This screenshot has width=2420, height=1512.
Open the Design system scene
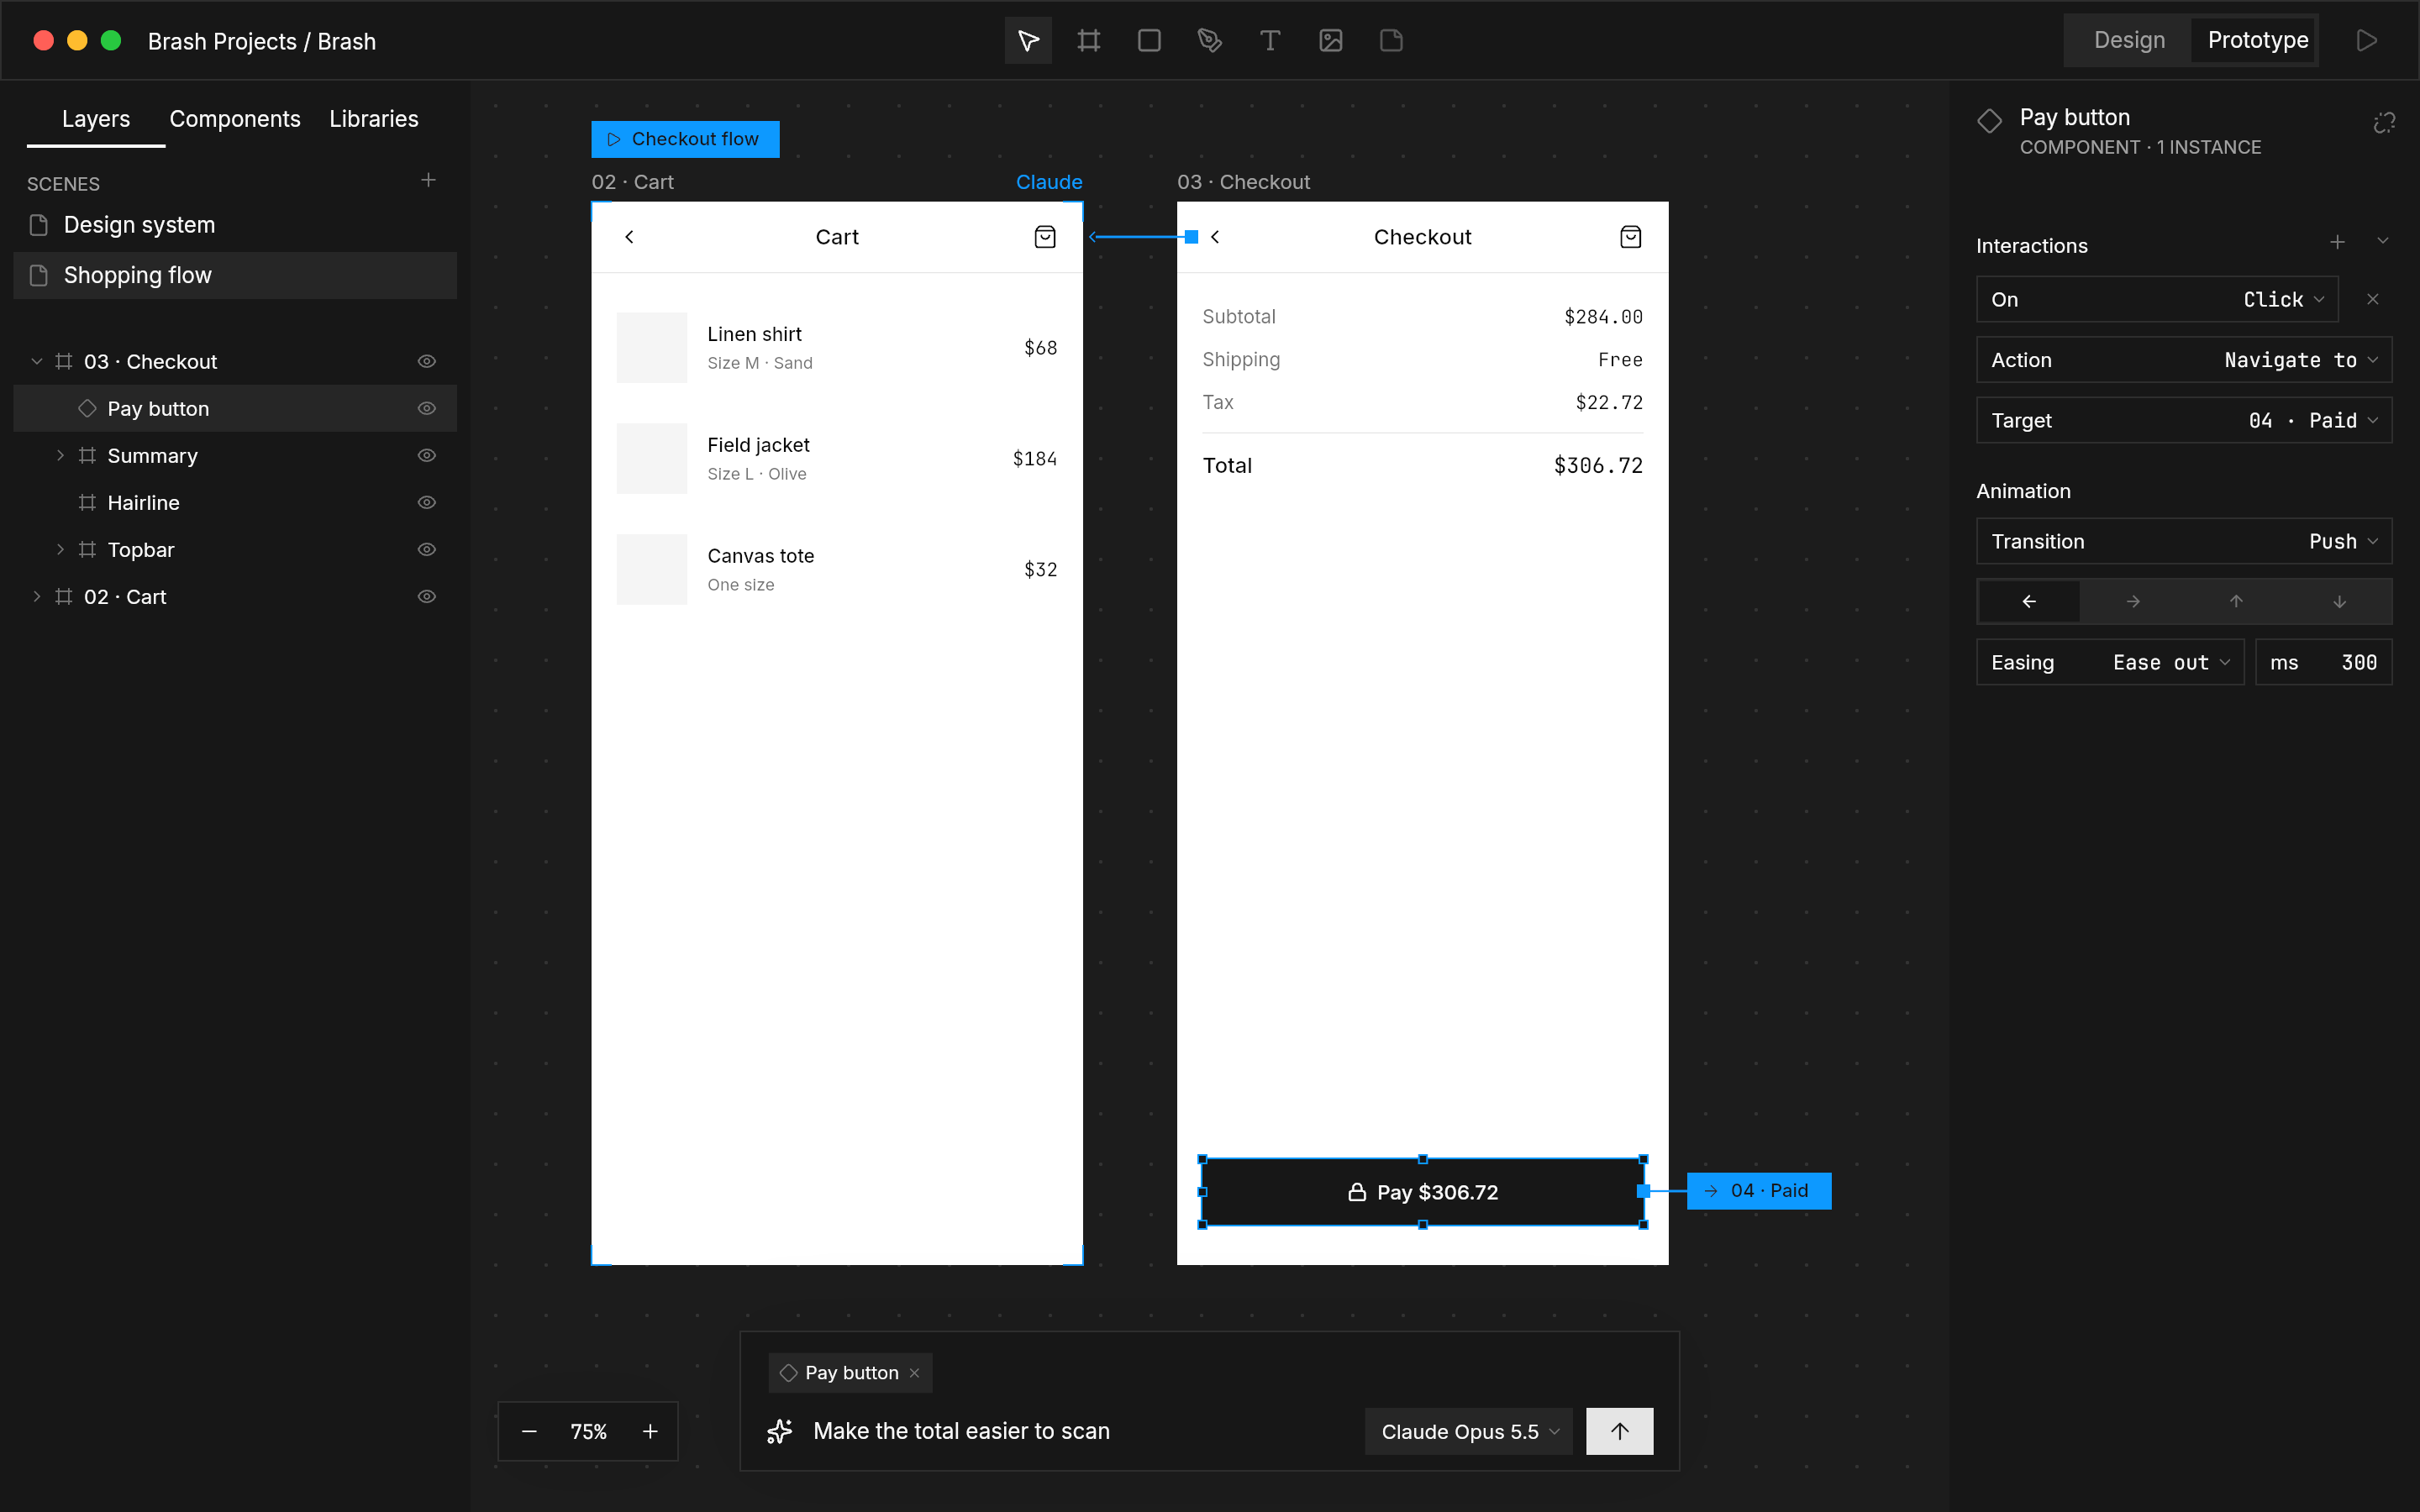tap(235, 224)
